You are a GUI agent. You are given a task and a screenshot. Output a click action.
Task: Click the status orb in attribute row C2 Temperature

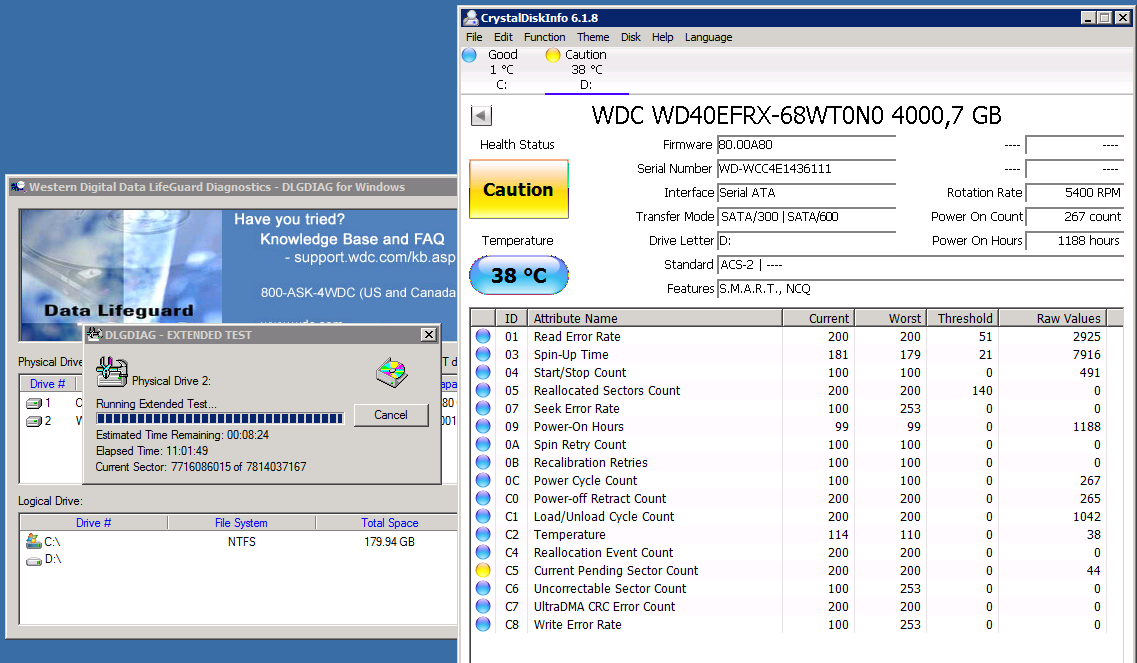point(483,535)
